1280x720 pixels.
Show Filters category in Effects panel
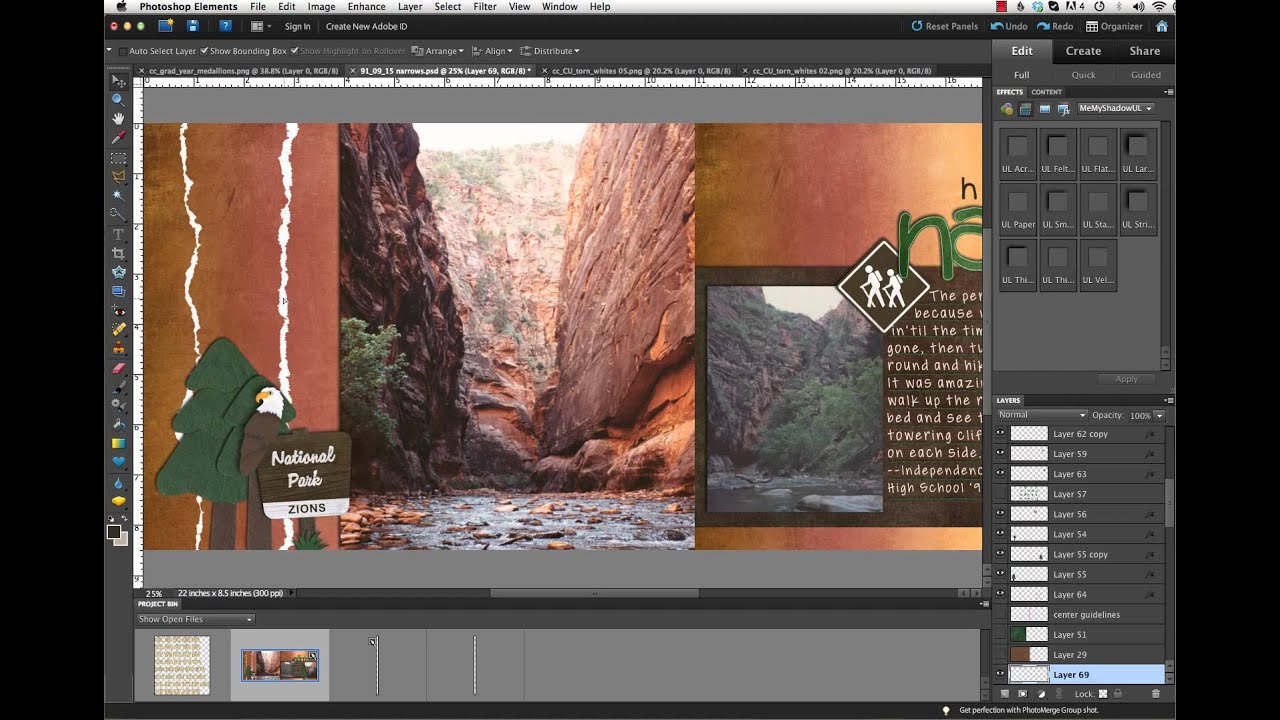pyautogui.click(x=1007, y=109)
